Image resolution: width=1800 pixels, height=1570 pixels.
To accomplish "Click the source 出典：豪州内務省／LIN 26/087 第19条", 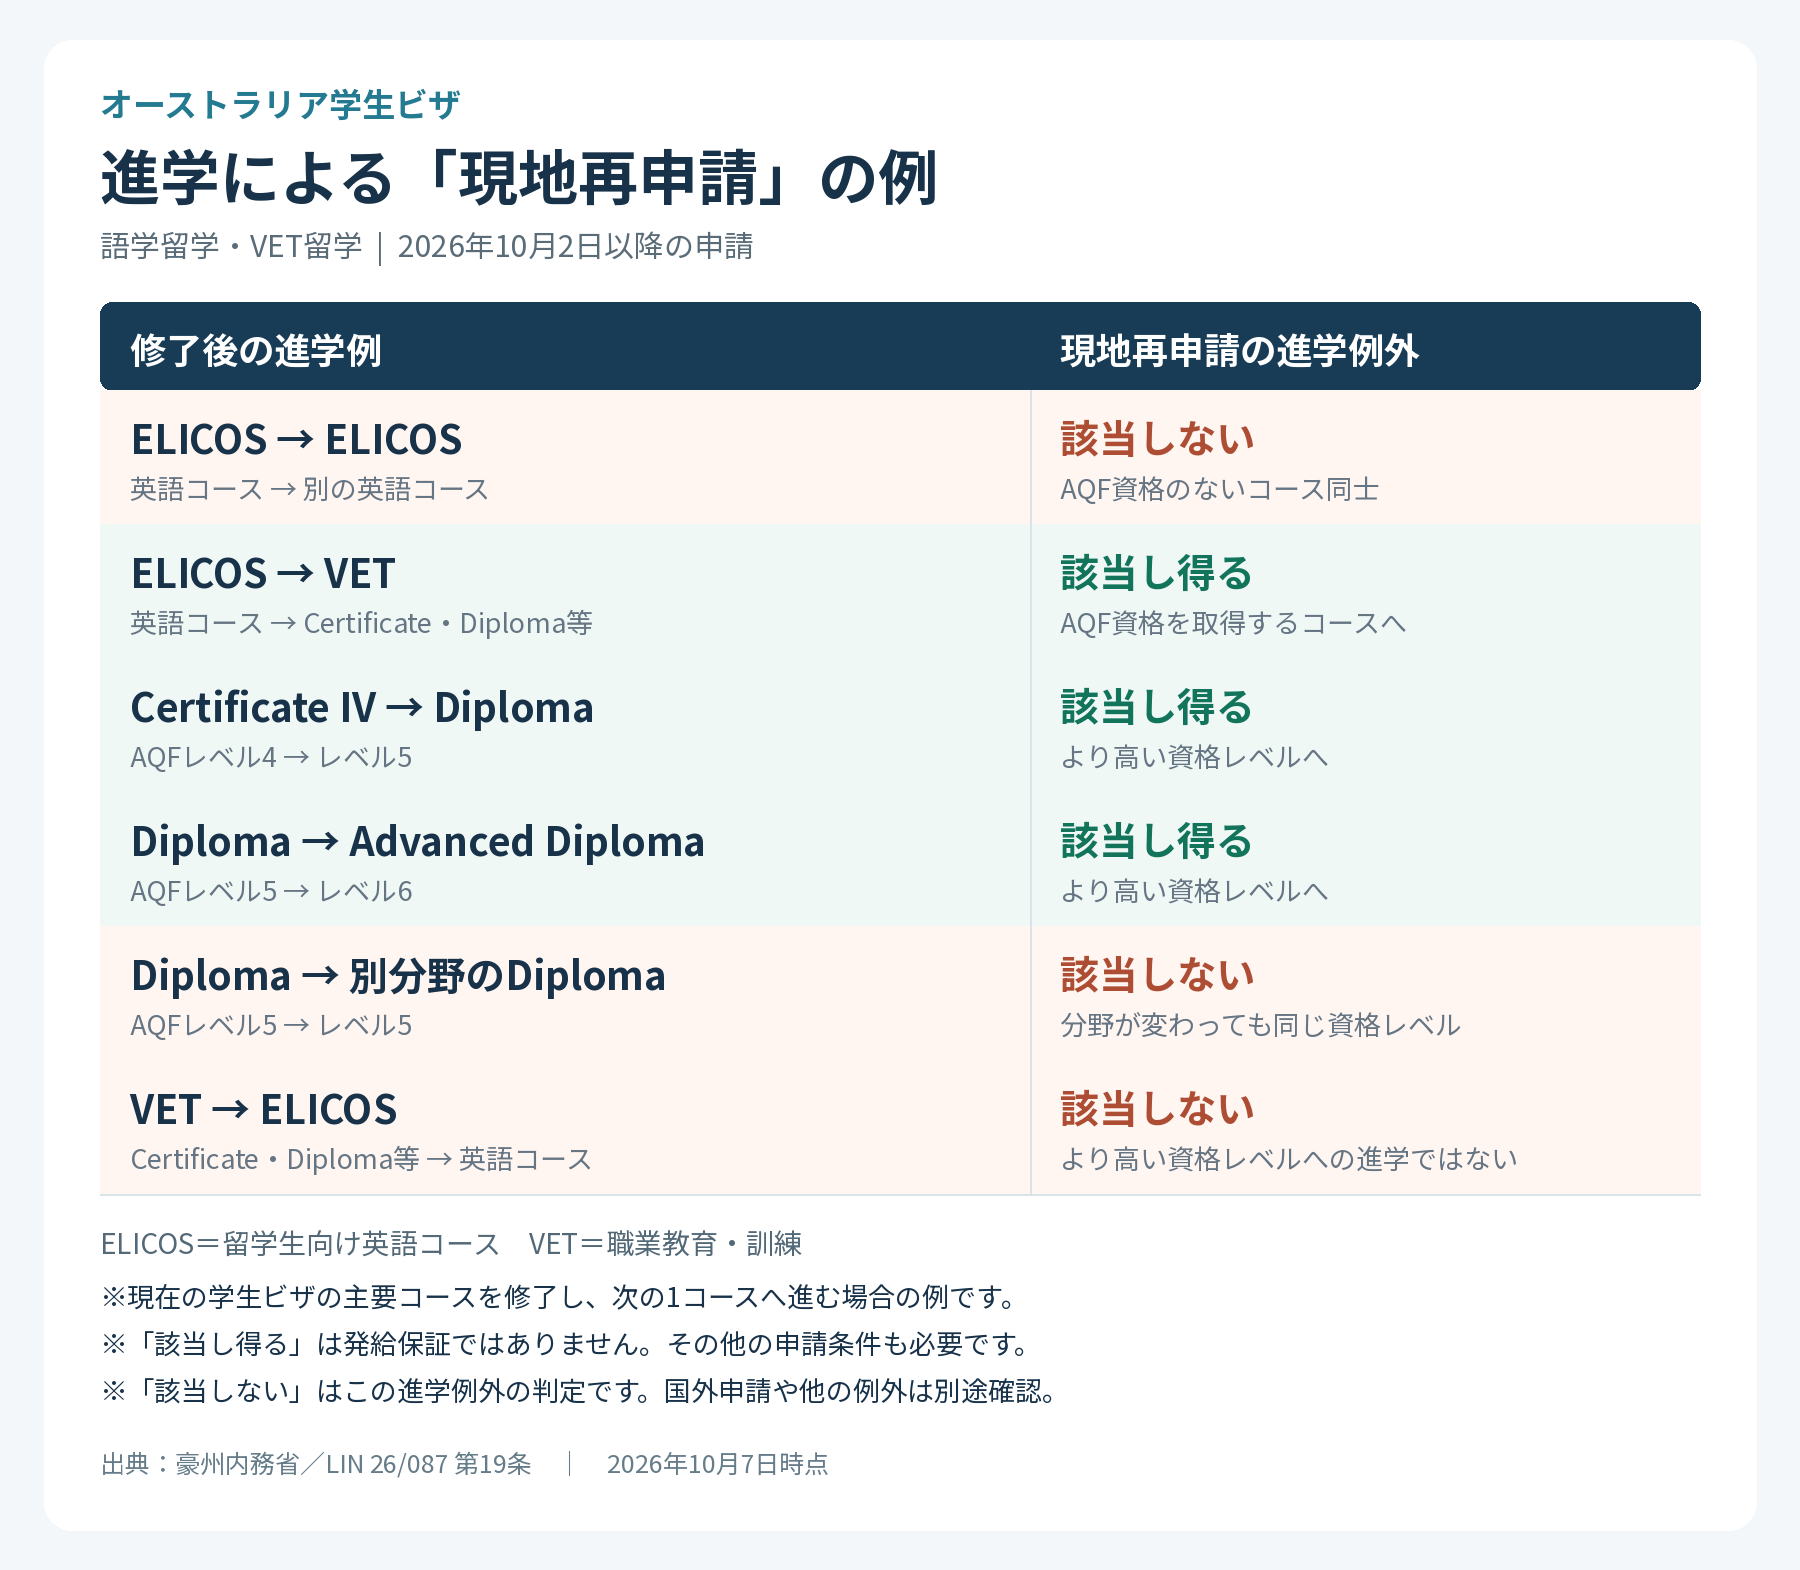I will (316, 1464).
